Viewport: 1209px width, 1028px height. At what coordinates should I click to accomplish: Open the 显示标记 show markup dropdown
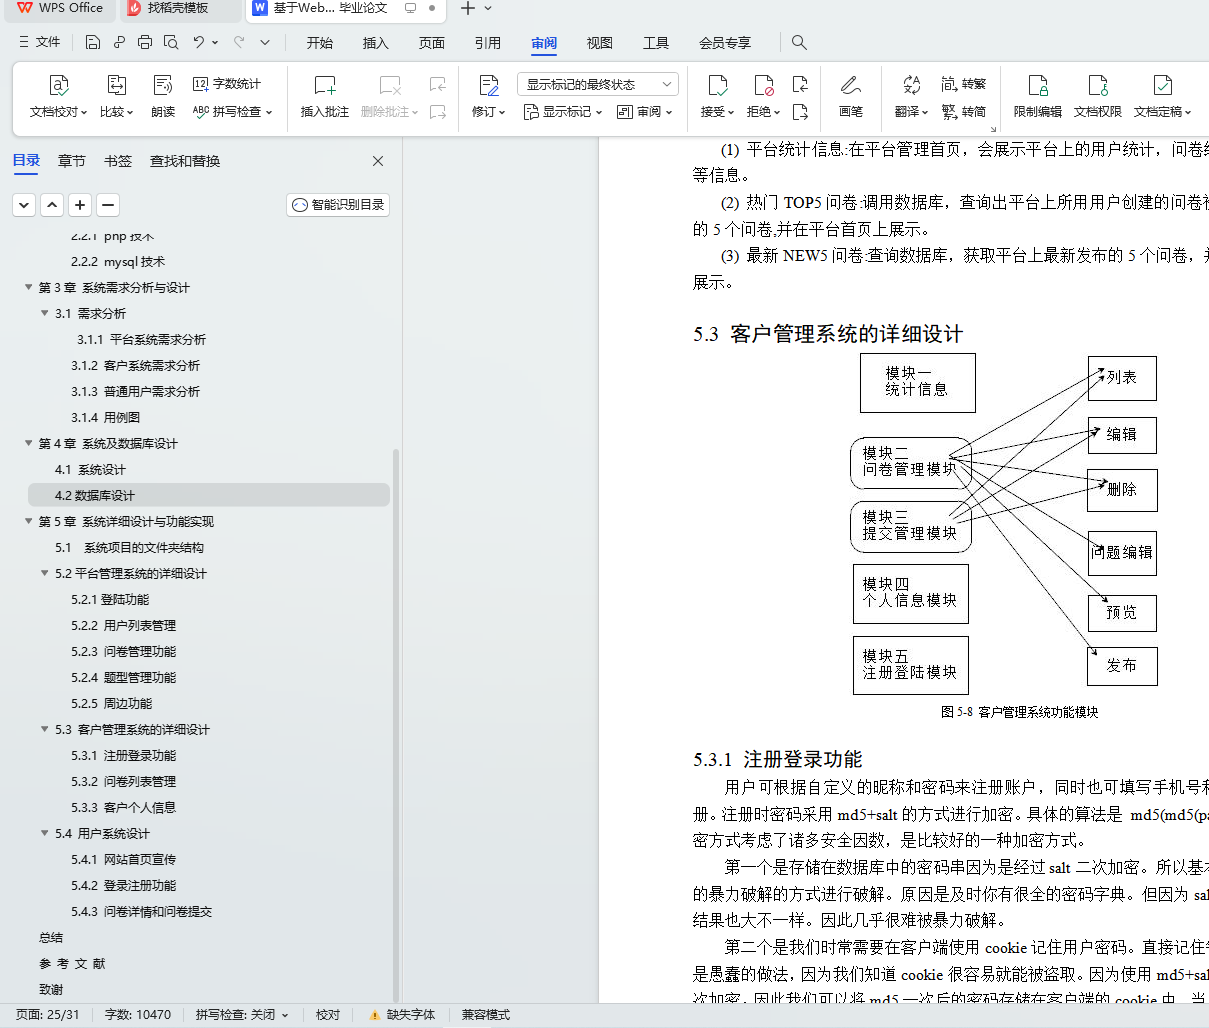[563, 112]
